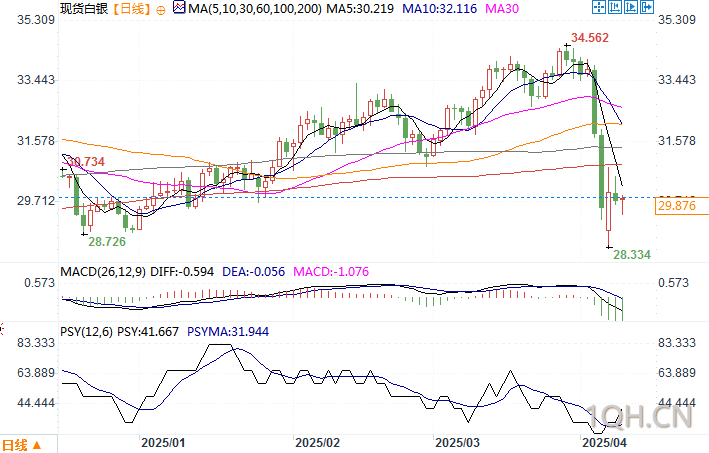Activate the crosshair cursor tool icon

click(599, 7)
